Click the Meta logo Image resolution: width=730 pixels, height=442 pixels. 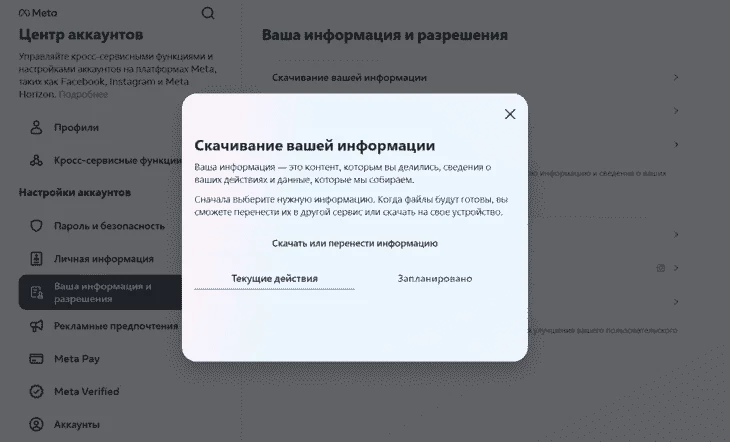38,13
